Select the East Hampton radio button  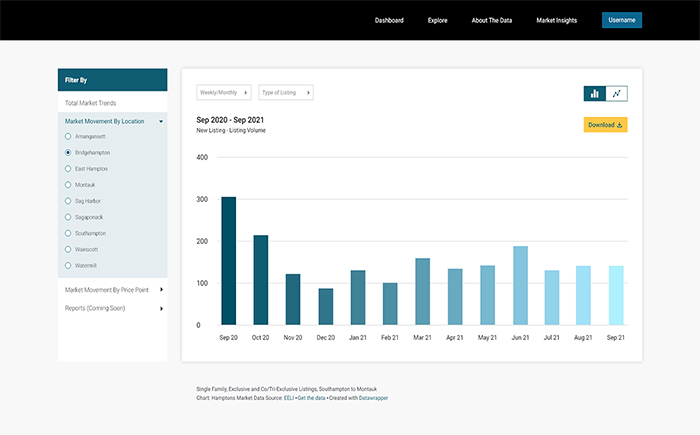click(x=68, y=168)
